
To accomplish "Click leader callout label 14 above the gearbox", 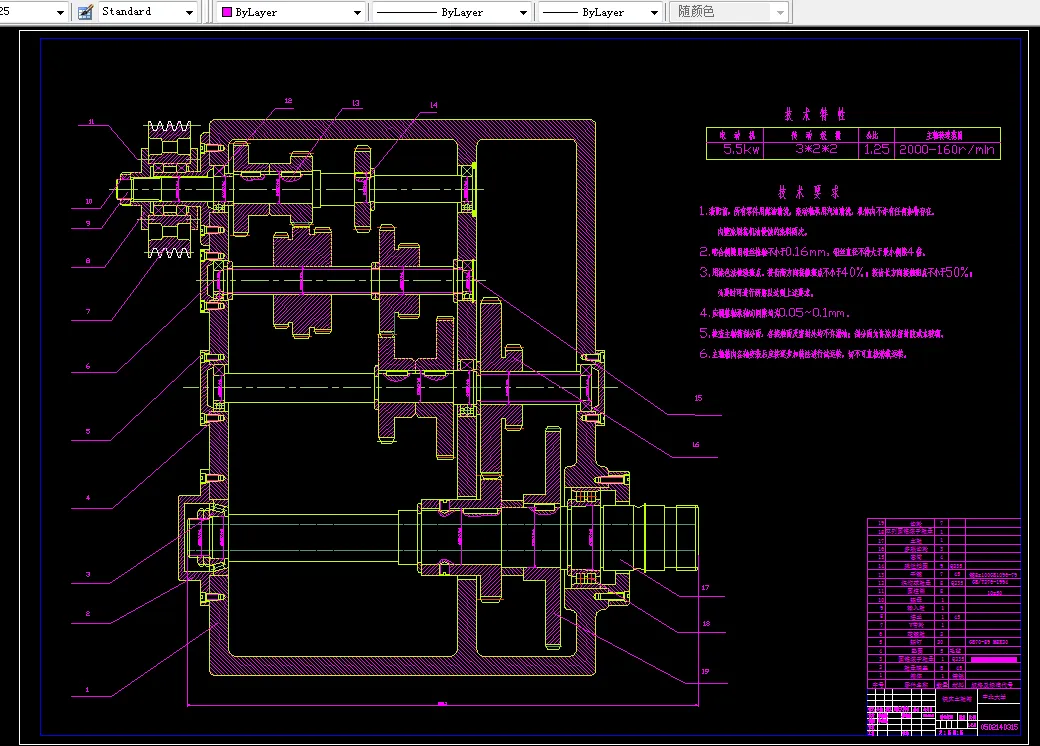I will point(434,105).
